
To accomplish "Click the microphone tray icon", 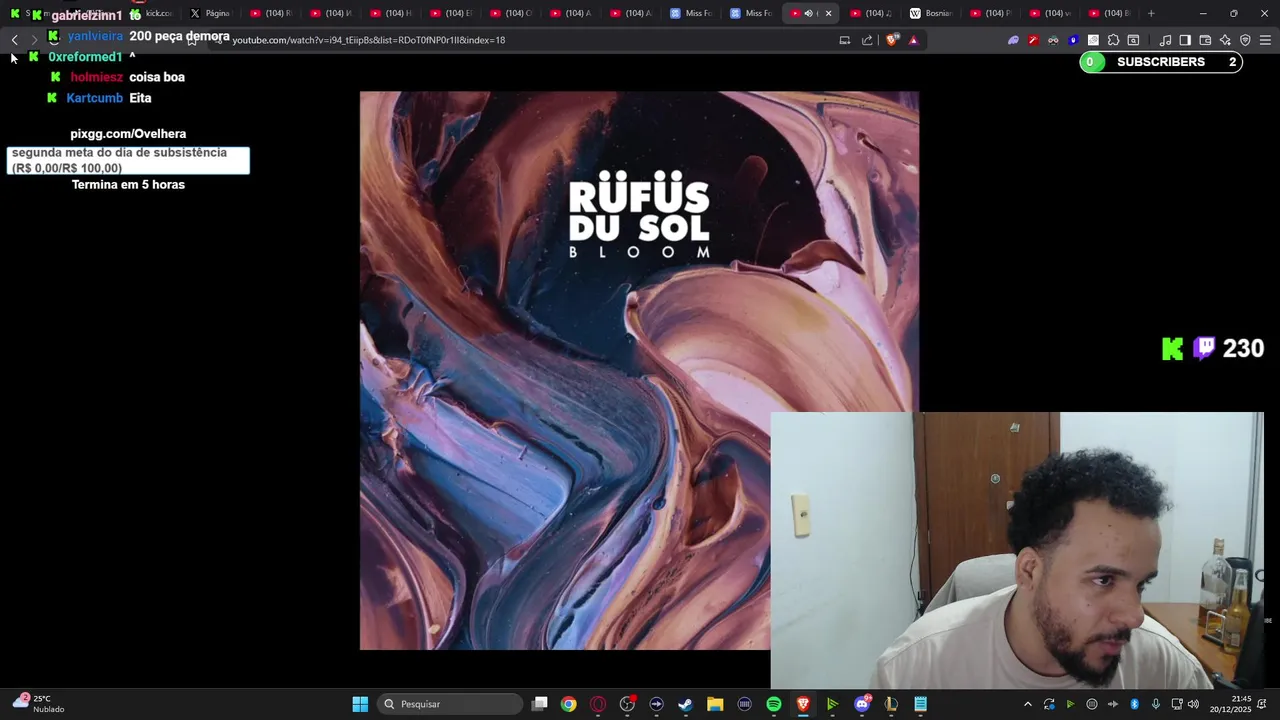I will (x=1155, y=704).
